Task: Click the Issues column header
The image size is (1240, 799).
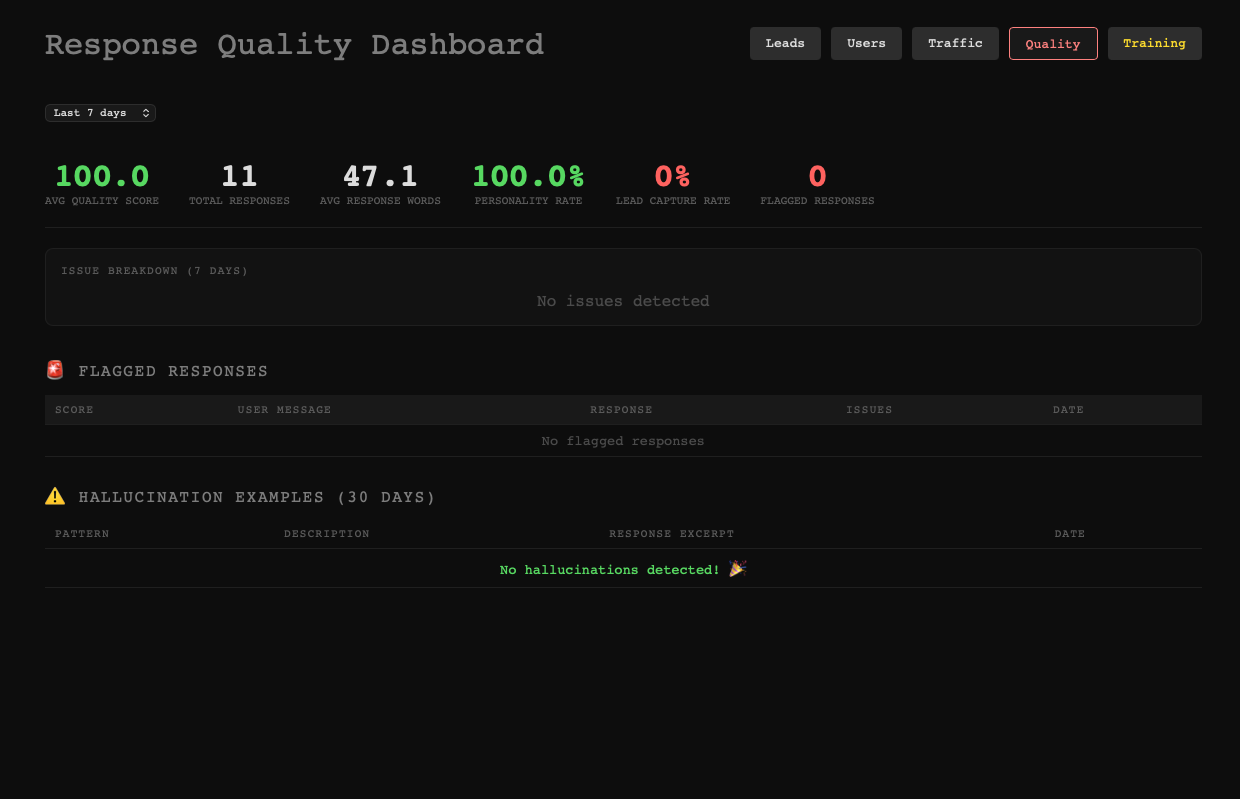Action: click(869, 410)
